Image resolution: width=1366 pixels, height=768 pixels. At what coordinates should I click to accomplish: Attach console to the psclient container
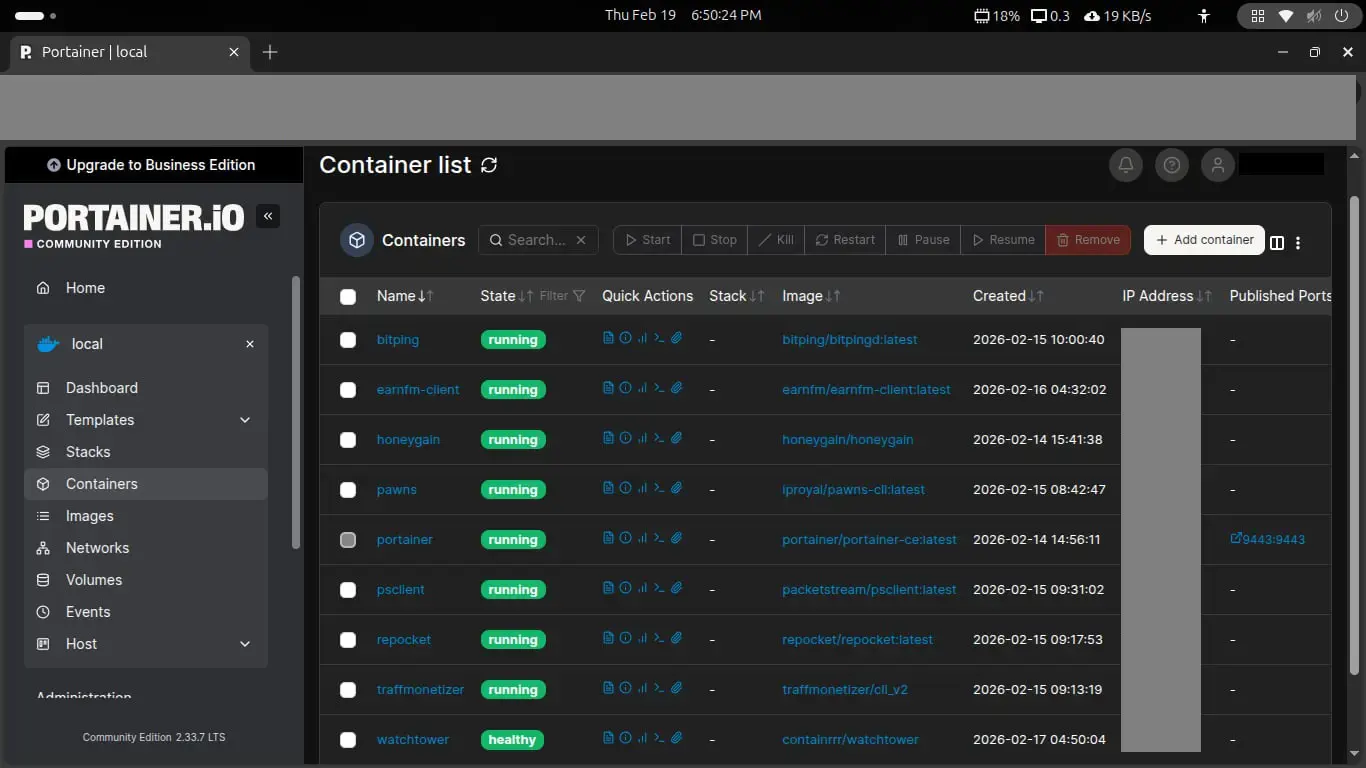(676, 588)
